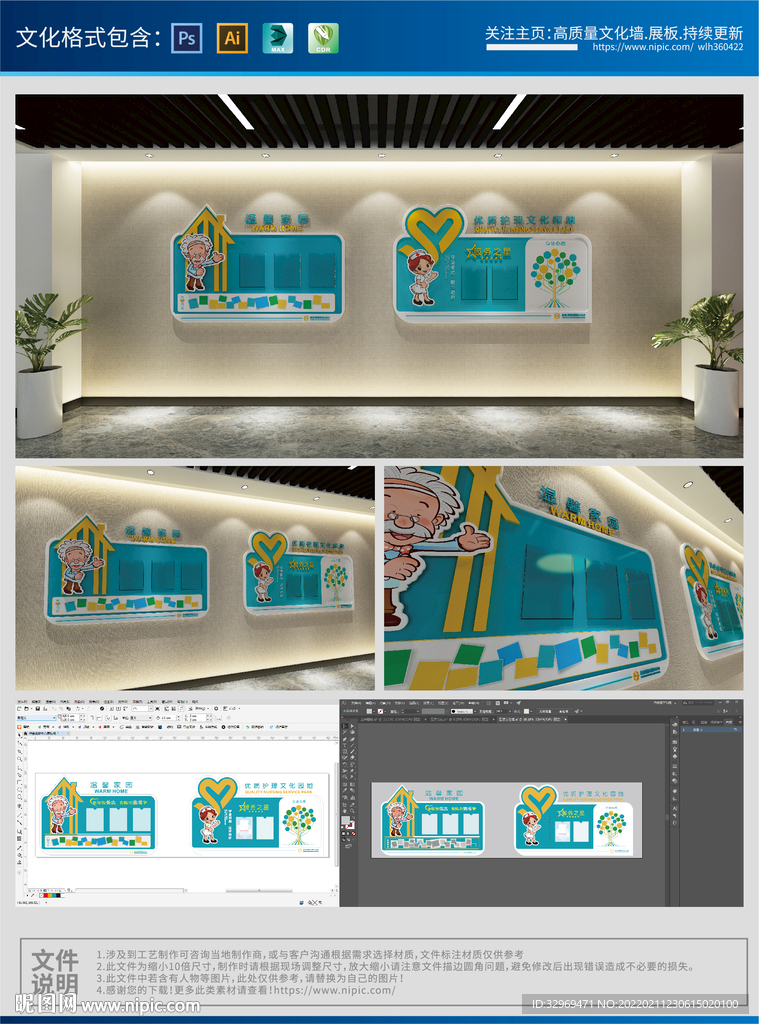
Task: Select the Zoom tool in Illustrator toolbox
Action: click(353, 811)
